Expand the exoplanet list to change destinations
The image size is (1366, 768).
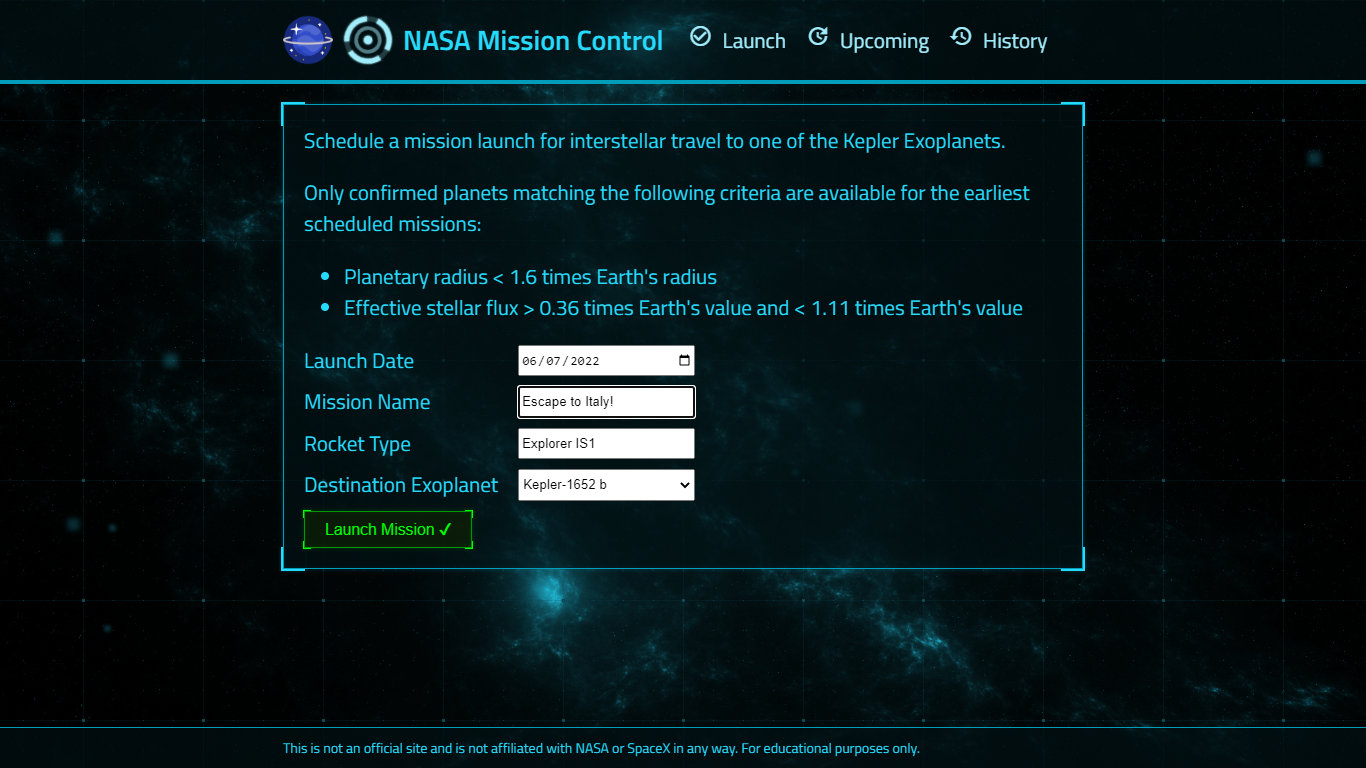point(605,484)
